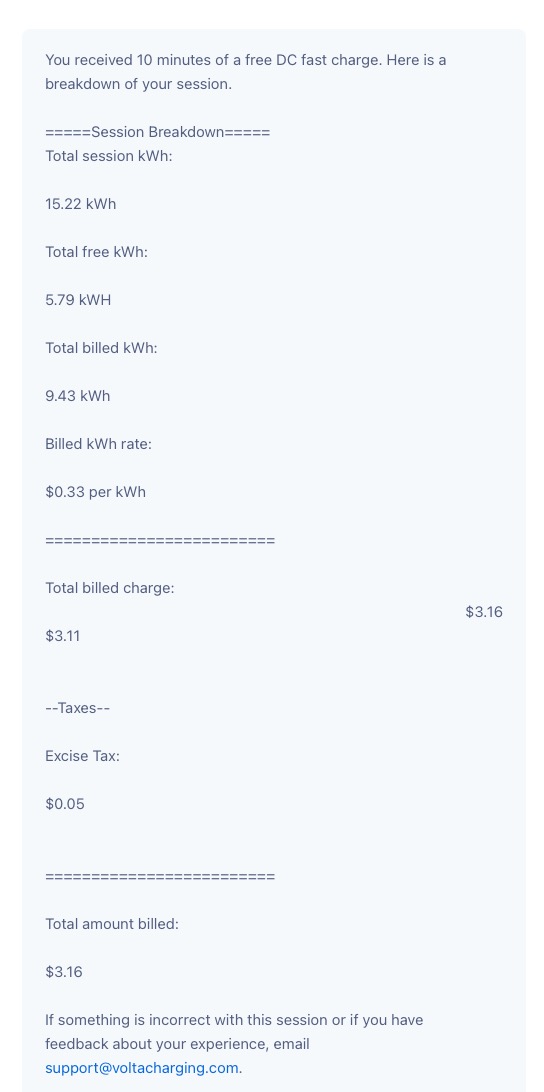Select the Session Breakdown header line
This screenshot has width=544, height=1092.
coord(157,132)
